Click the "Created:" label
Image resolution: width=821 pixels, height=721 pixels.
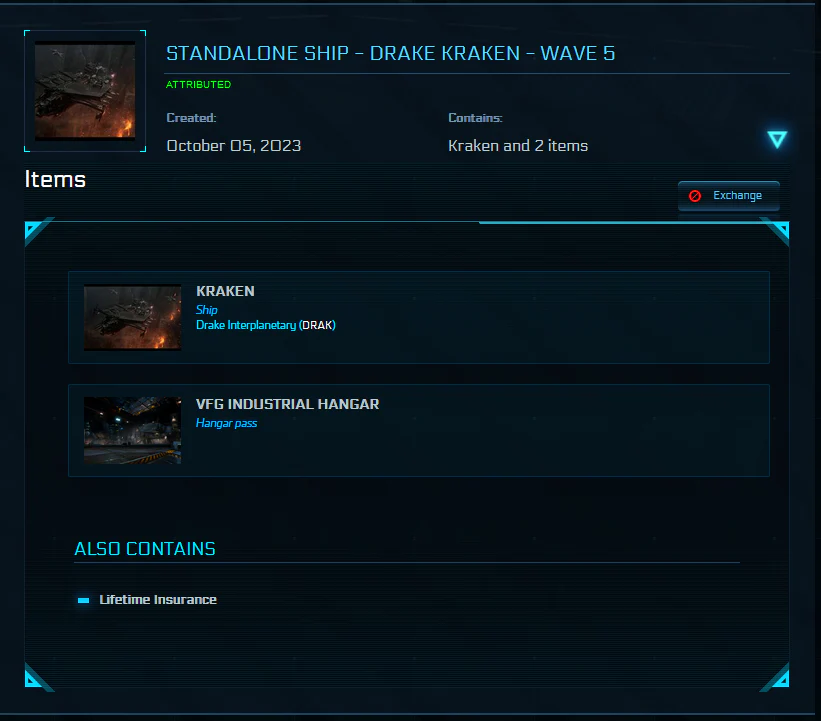point(191,118)
